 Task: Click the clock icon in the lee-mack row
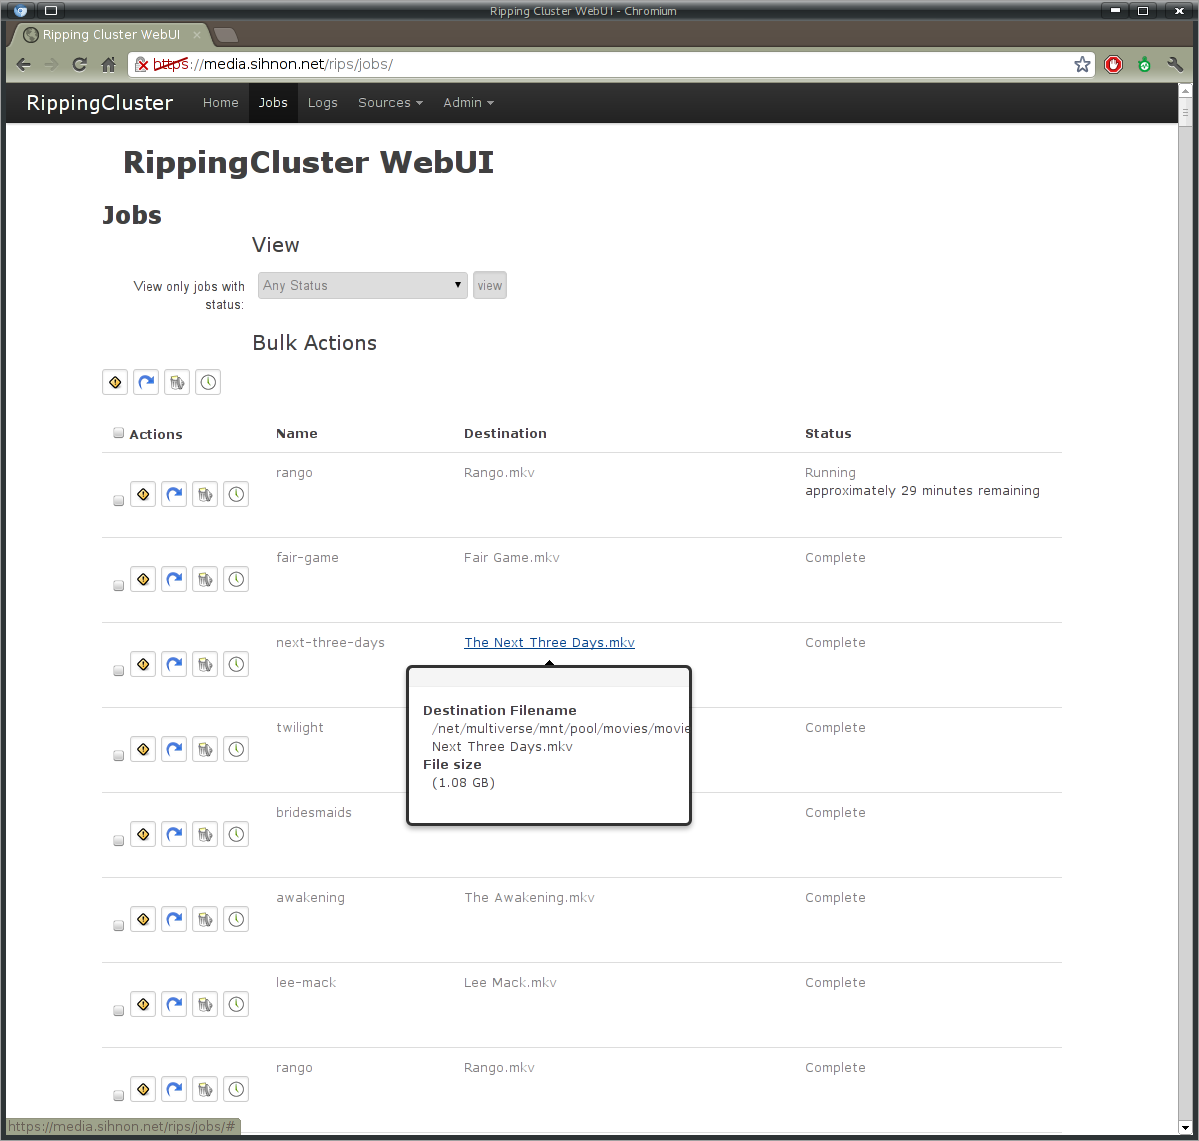236,1004
